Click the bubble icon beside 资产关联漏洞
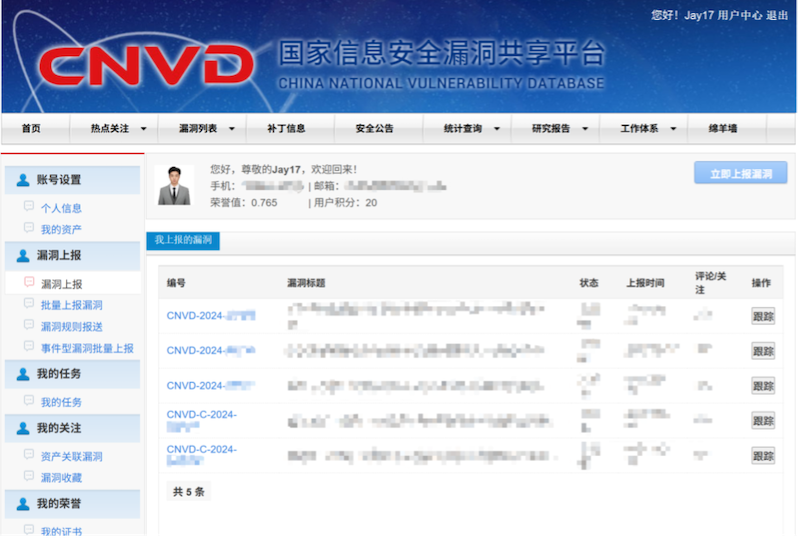Viewport: 800px width, 539px height. tap(29, 455)
